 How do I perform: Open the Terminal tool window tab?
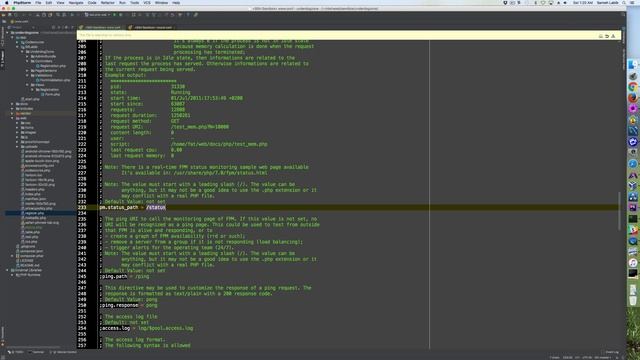click(37, 352)
